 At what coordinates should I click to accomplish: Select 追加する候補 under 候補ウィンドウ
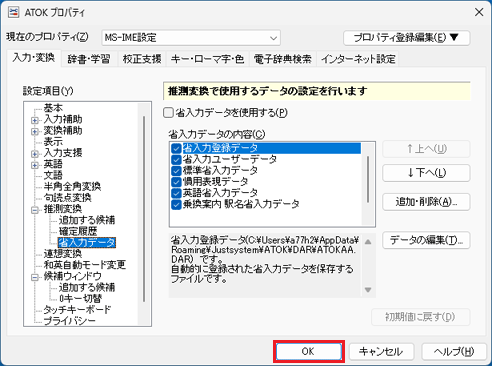click(x=87, y=287)
